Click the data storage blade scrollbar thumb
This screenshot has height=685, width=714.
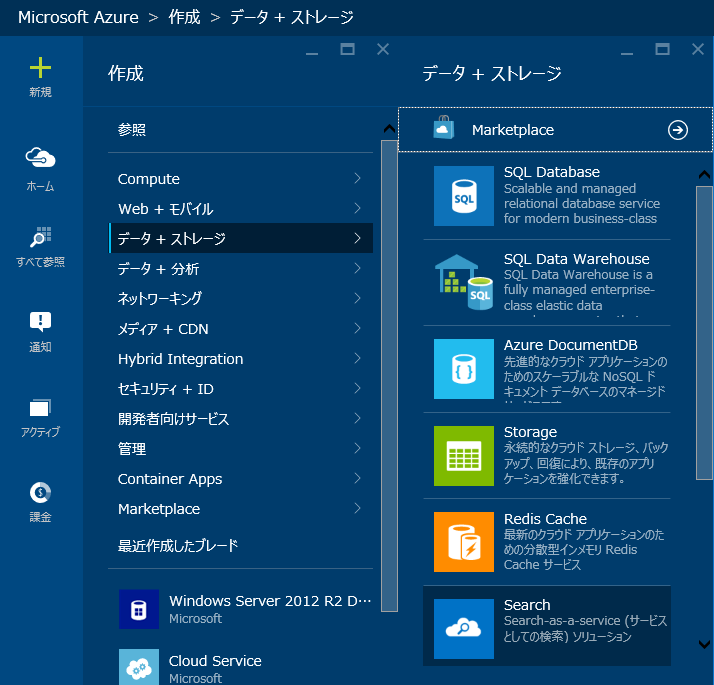tap(704, 332)
